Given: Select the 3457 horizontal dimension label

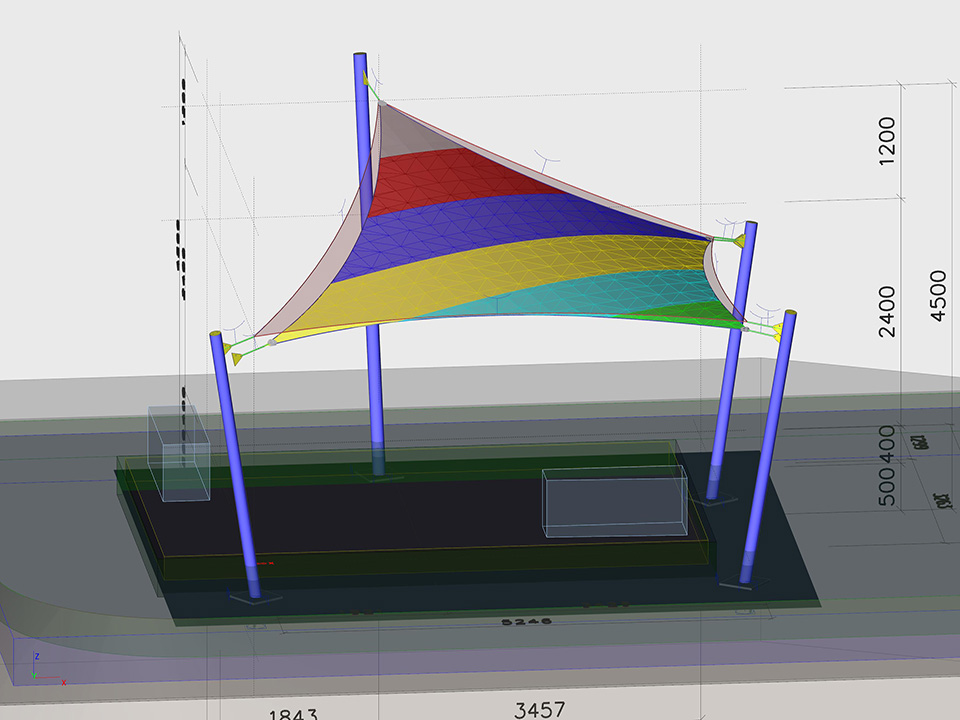Looking at the screenshot, I should coord(540,709).
